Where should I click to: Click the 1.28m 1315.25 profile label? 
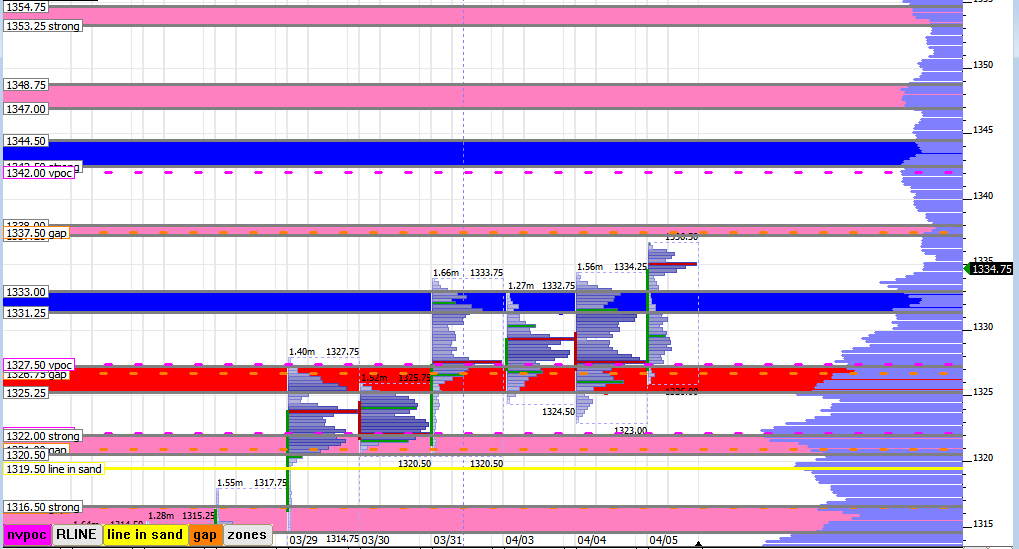(181, 516)
